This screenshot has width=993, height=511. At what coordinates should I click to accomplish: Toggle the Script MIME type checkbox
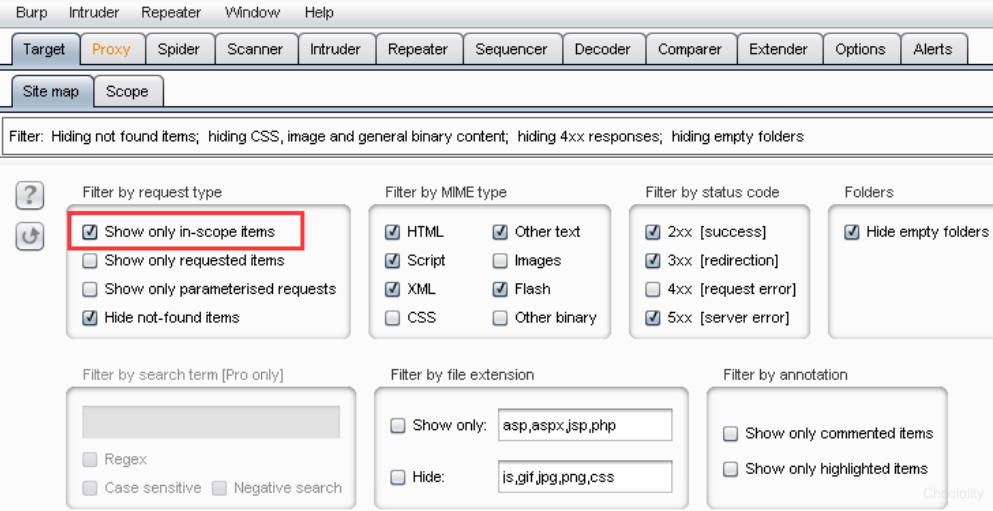point(393,260)
